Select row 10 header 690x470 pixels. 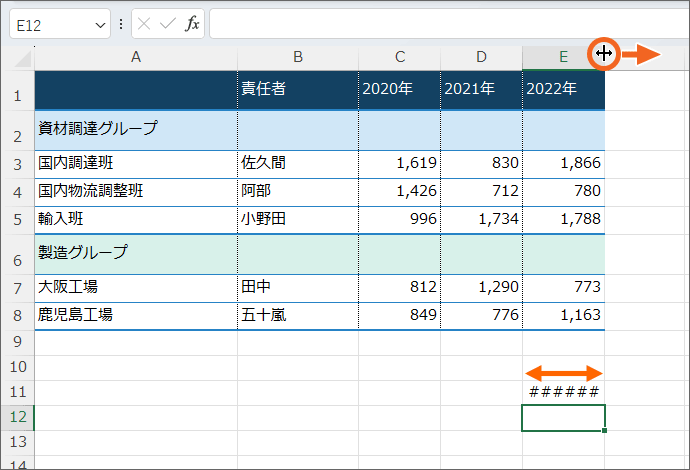(18, 367)
